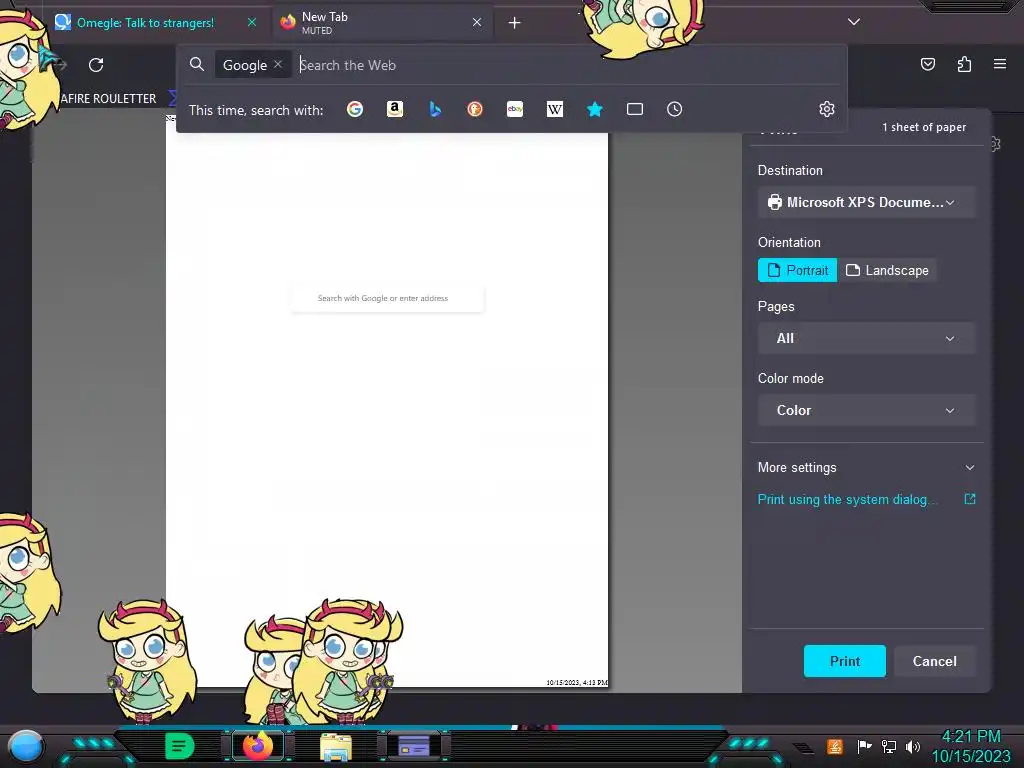Open the network tray icon
The image size is (1024, 768).
point(889,746)
